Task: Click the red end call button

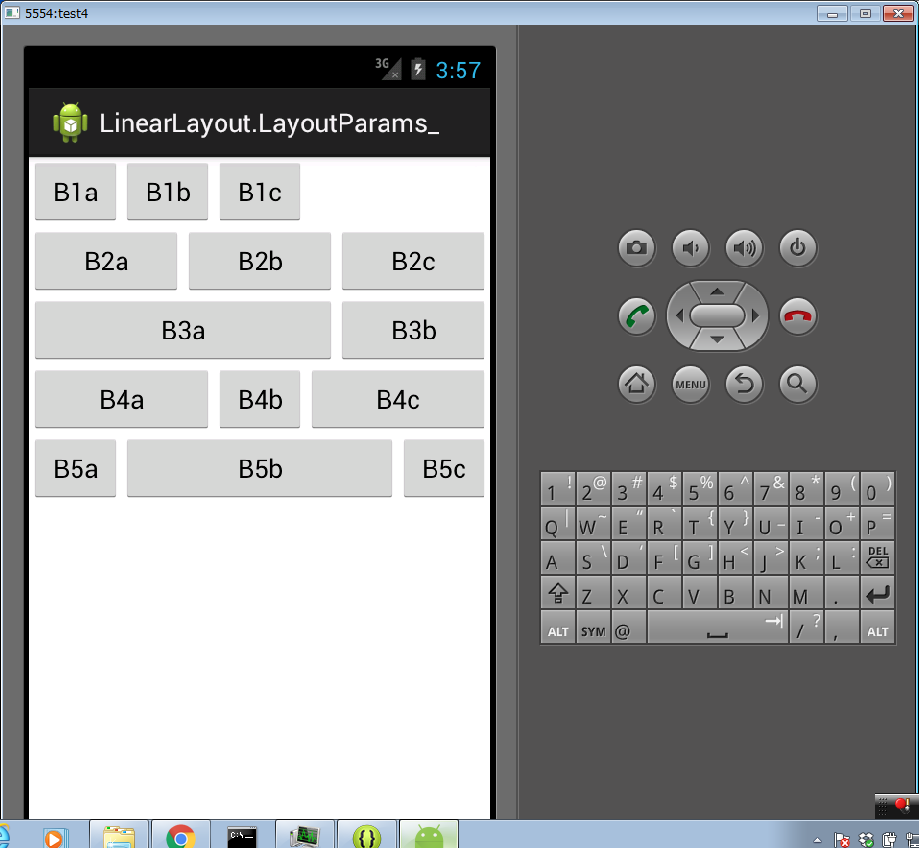Action: pos(798,316)
